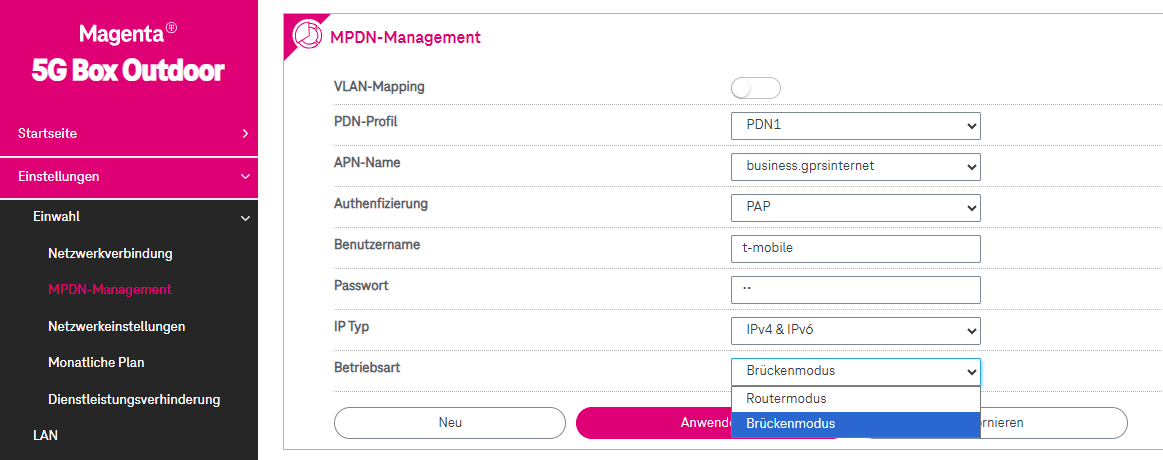Select Einwahl in the sidebar
This screenshot has height=460, width=1163.
[56, 217]
